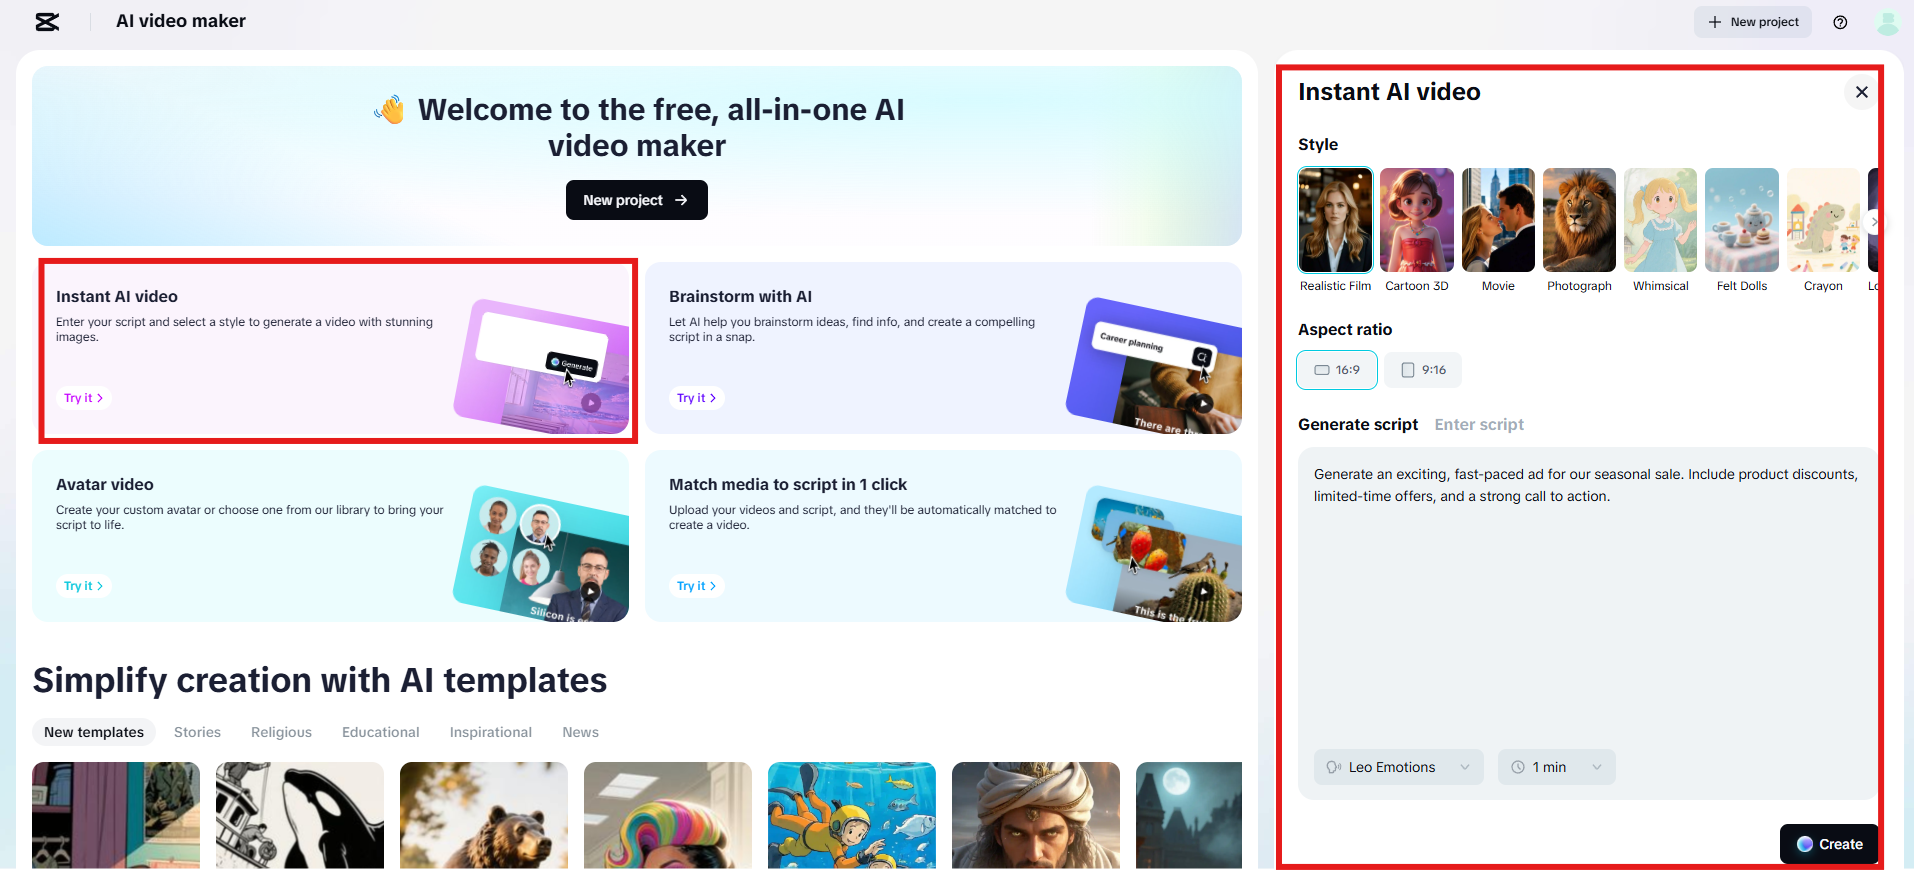The image size is (1914, 870).
Task: Open the bear template thumbnail
Action: click(x=484, y=815)
